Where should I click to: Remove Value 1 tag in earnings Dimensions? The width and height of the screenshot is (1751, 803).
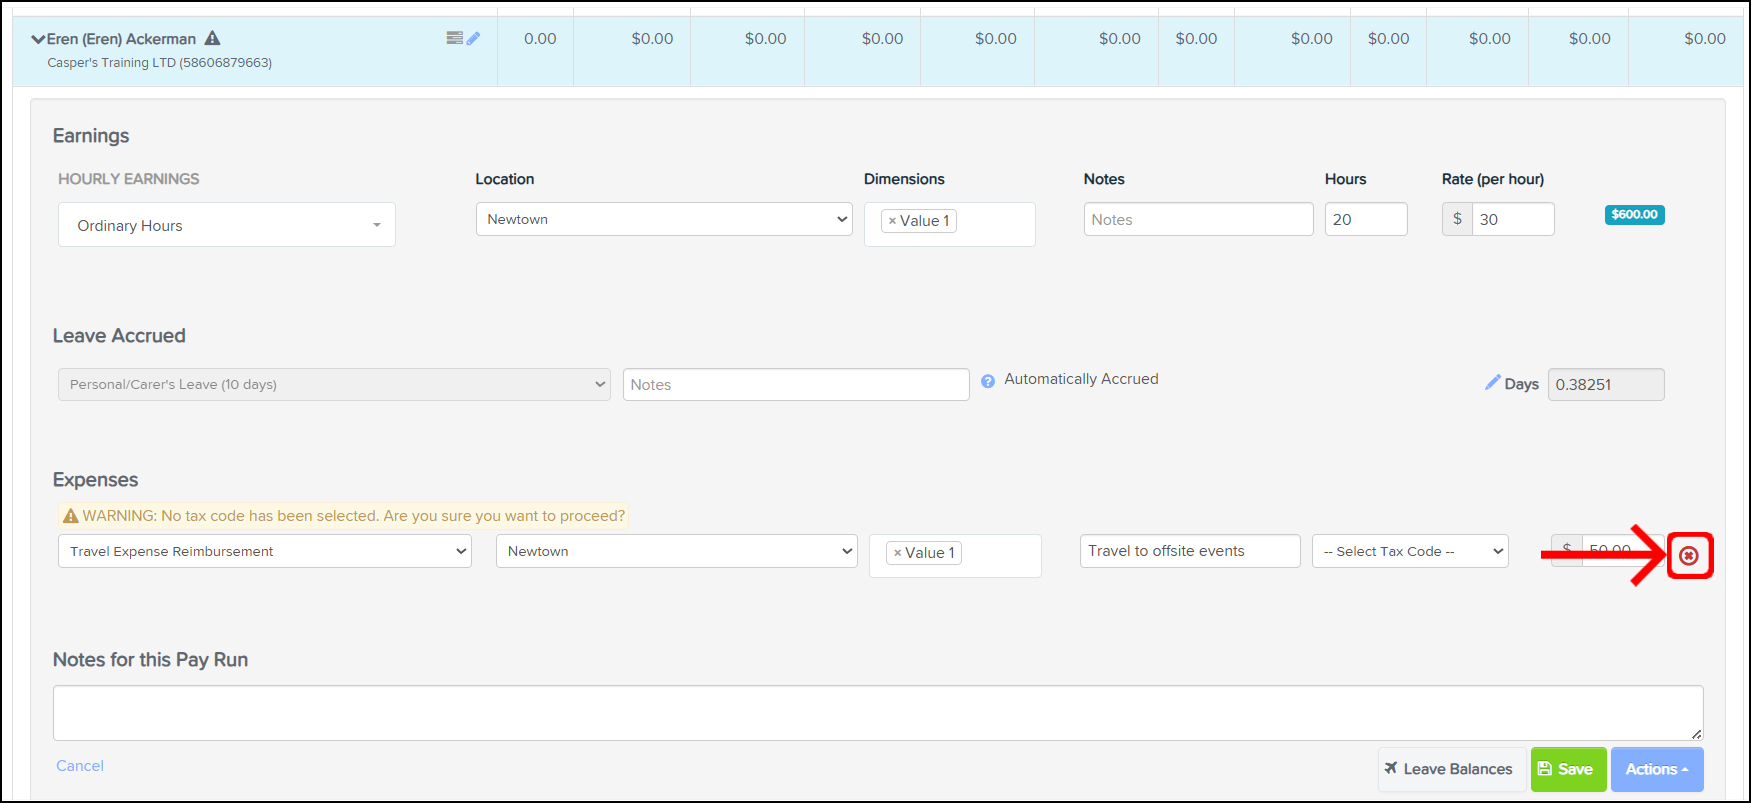[892, 221]
